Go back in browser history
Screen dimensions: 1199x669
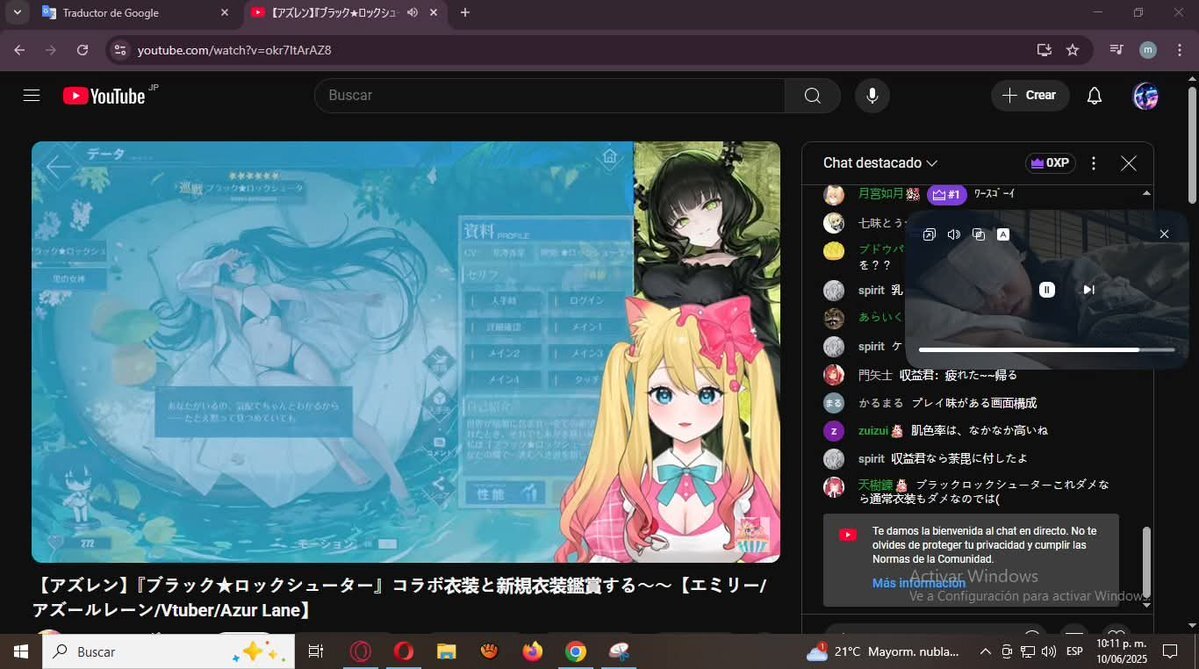[x=20, y=50]
